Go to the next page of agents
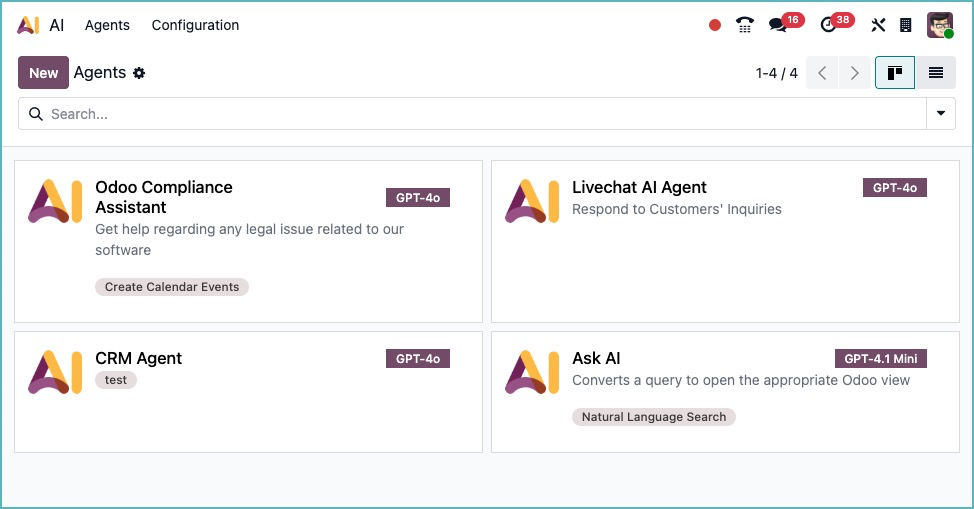The image size is (974, 509). click(854, 73)
